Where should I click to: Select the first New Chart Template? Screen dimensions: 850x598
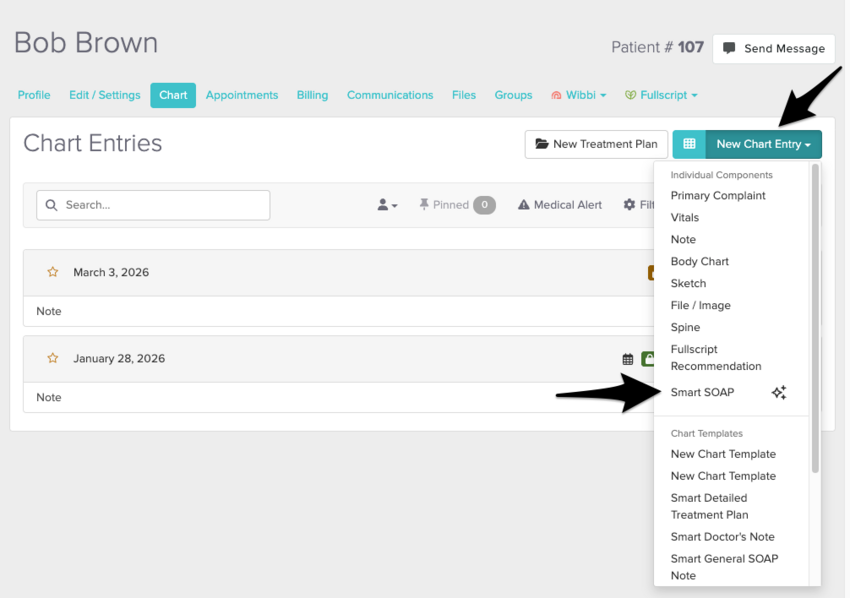click(x=723, y=454)
